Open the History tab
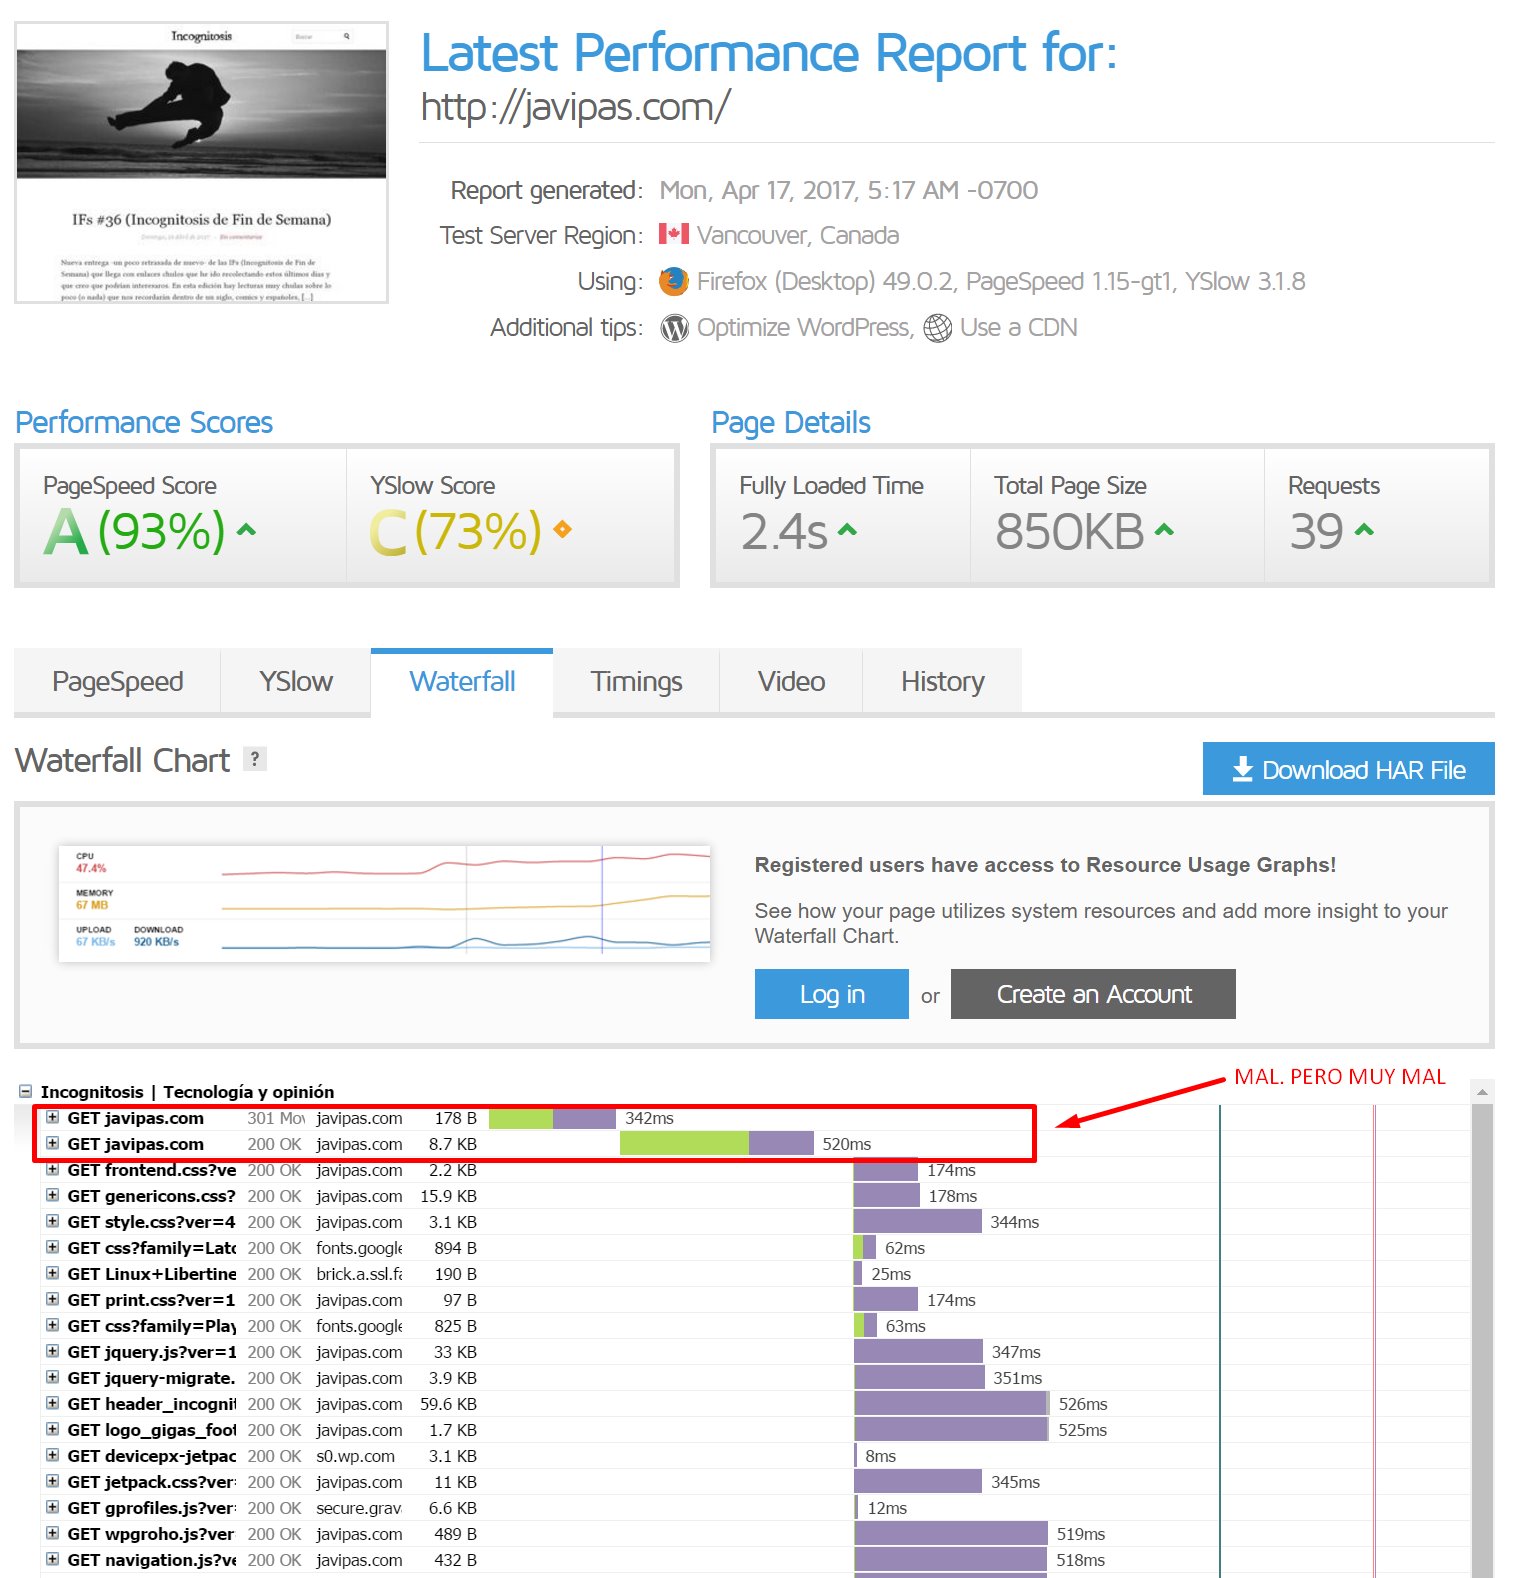 [942, 681]
